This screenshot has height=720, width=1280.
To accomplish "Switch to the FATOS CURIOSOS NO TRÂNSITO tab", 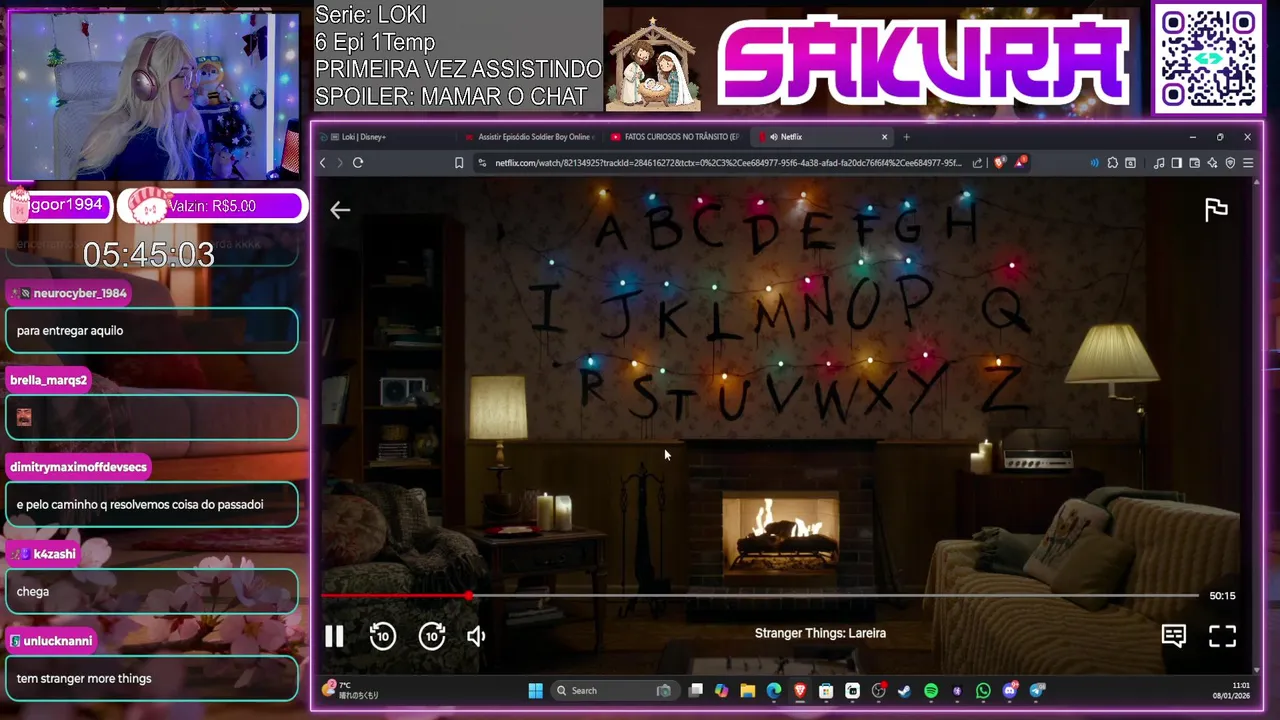I will (x=676, y=137).
